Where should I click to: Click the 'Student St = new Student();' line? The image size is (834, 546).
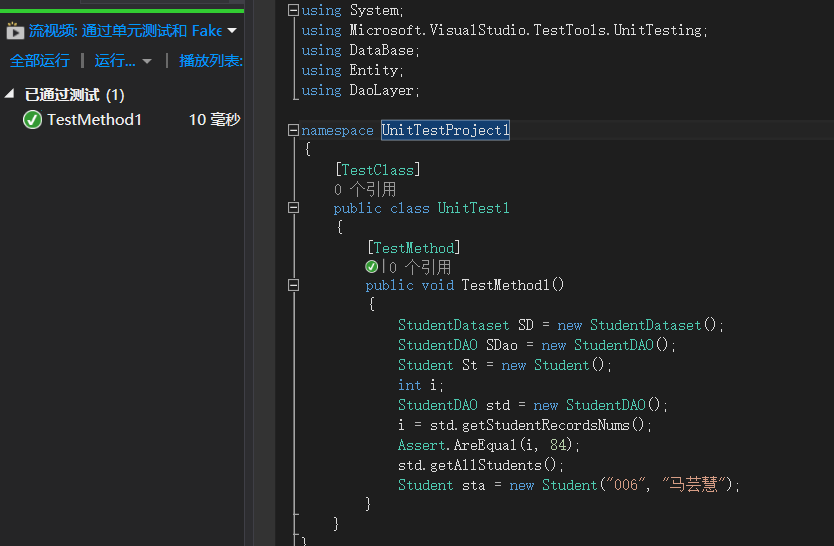point(505,365)
